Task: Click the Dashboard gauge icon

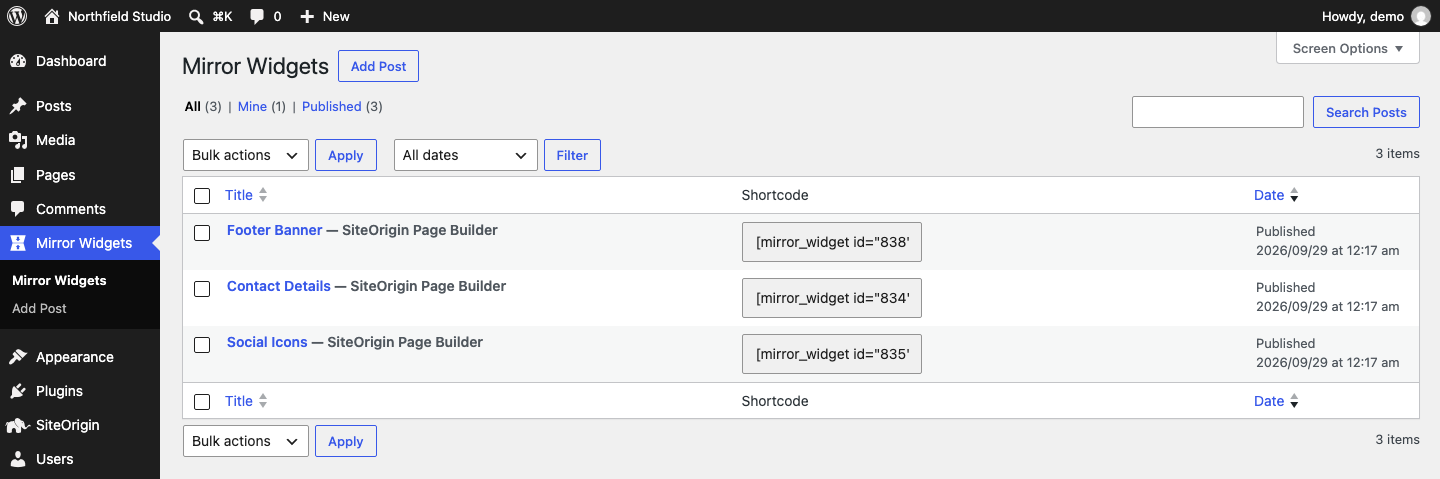Action: point(18,61)
